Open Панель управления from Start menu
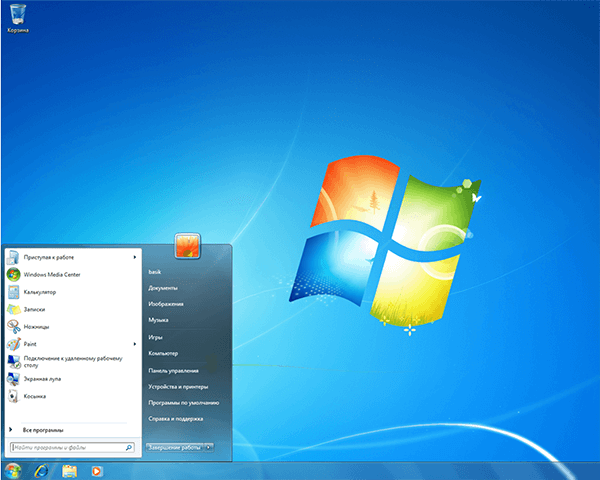This screenshot has width=600, height=480. tap(173, 371)
